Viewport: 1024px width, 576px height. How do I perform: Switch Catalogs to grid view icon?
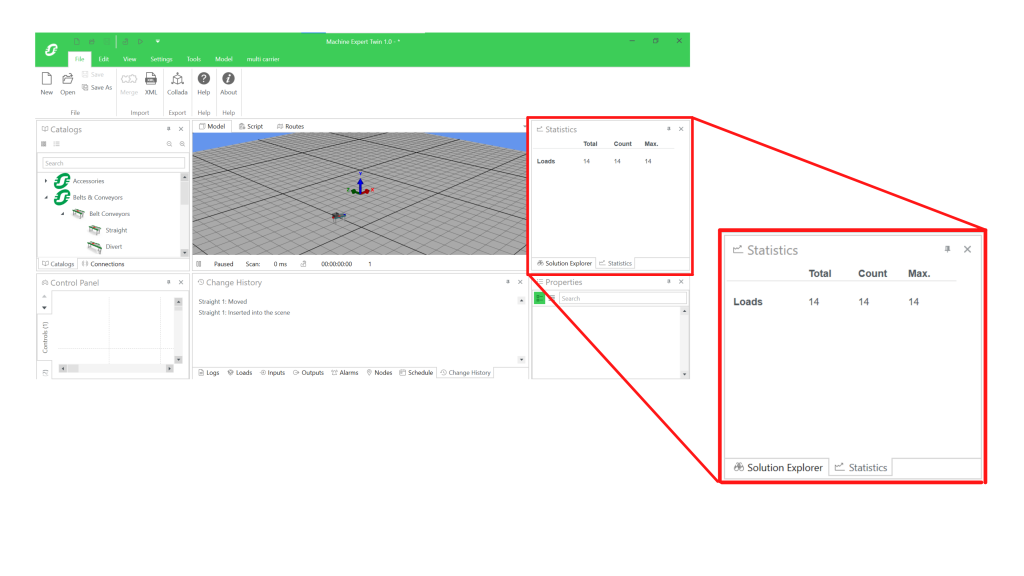coord(44,144)
